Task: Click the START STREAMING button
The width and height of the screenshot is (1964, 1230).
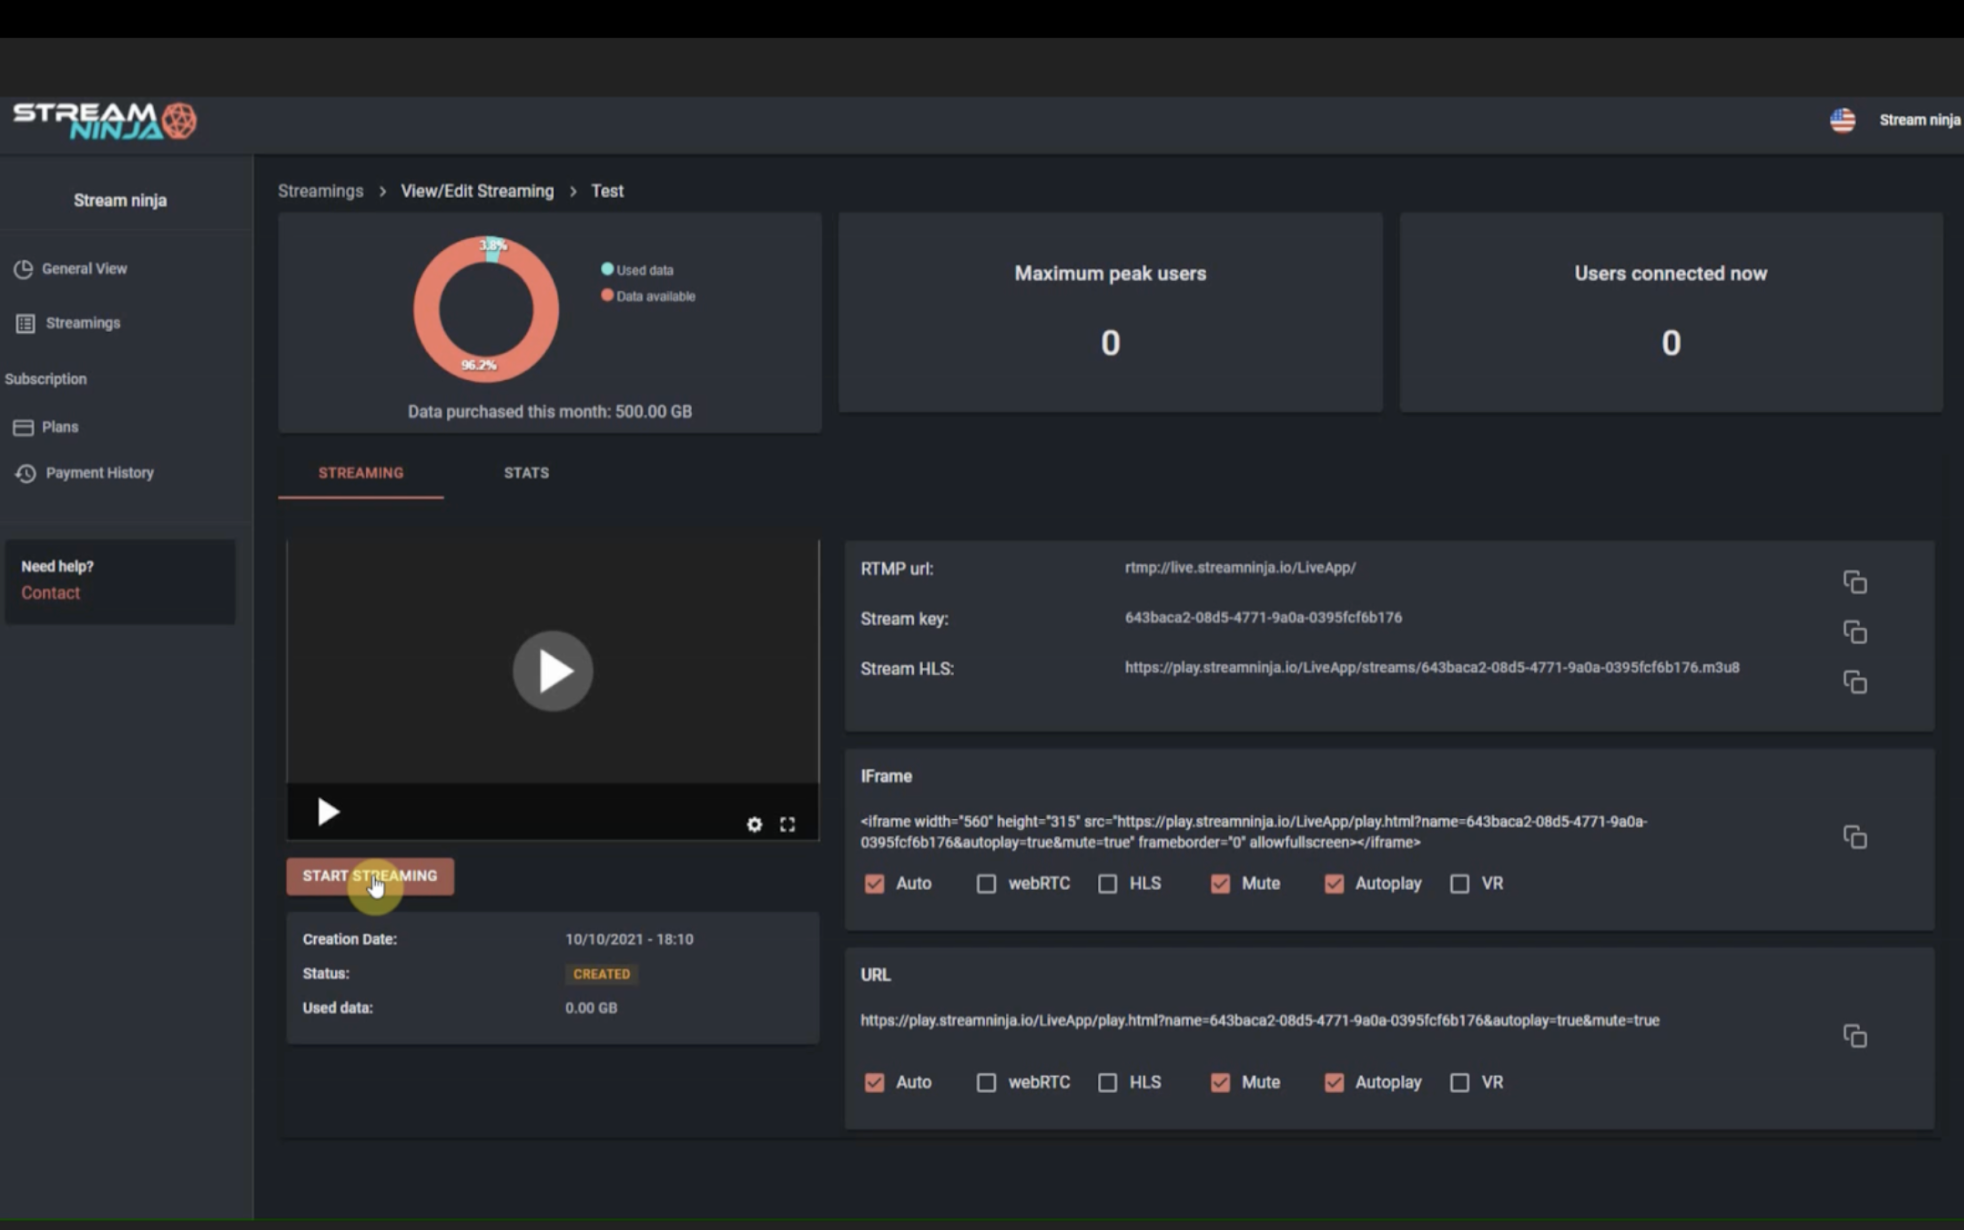Action: click(370, 876)
